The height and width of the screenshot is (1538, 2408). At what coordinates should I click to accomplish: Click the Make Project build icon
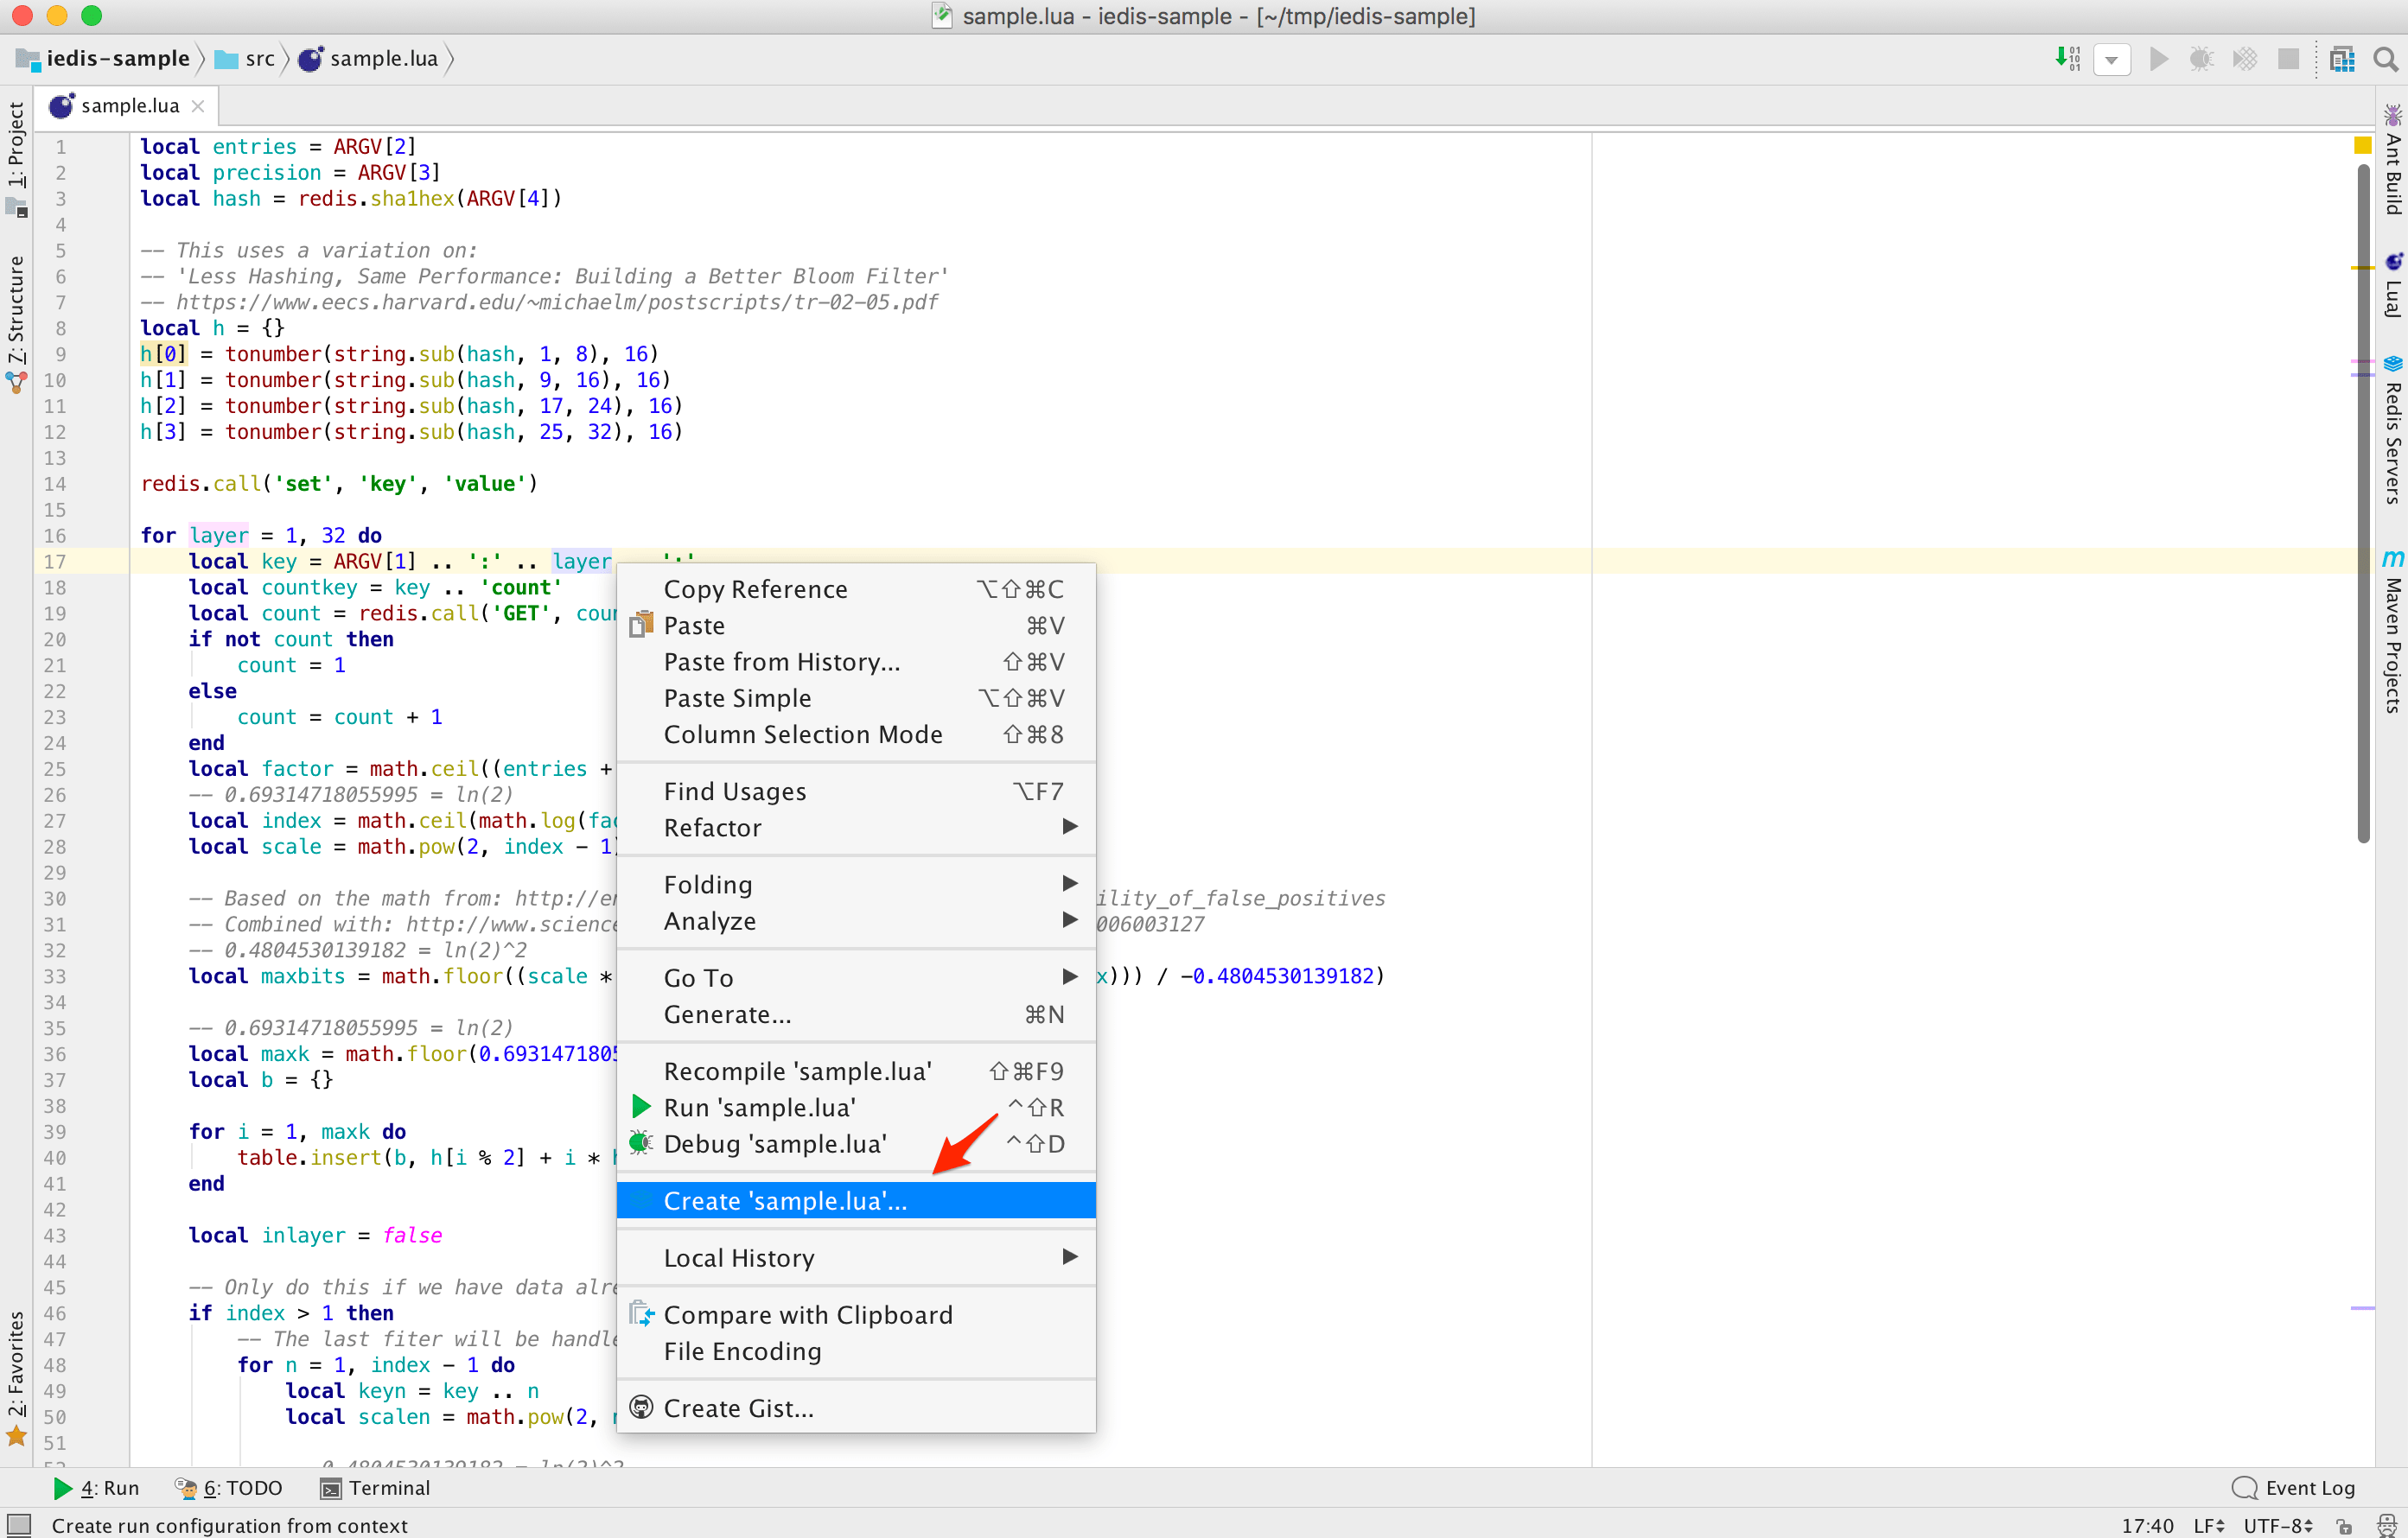[x=2068, y=59]
